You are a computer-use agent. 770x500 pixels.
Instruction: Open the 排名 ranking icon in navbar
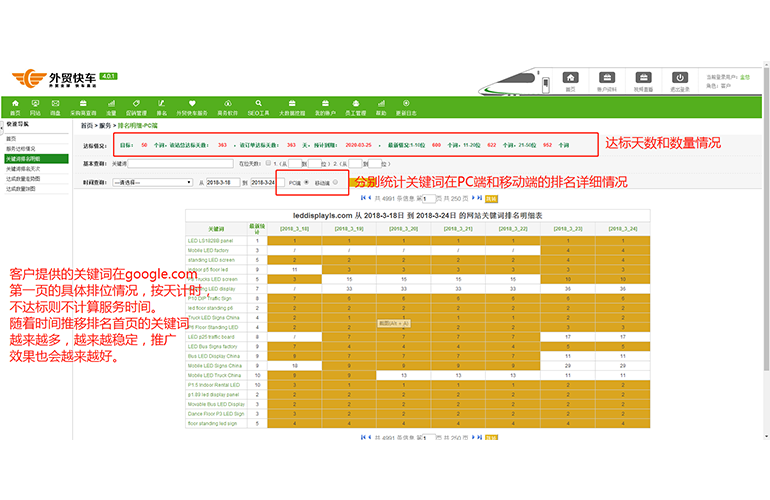[x=161, y=106]
